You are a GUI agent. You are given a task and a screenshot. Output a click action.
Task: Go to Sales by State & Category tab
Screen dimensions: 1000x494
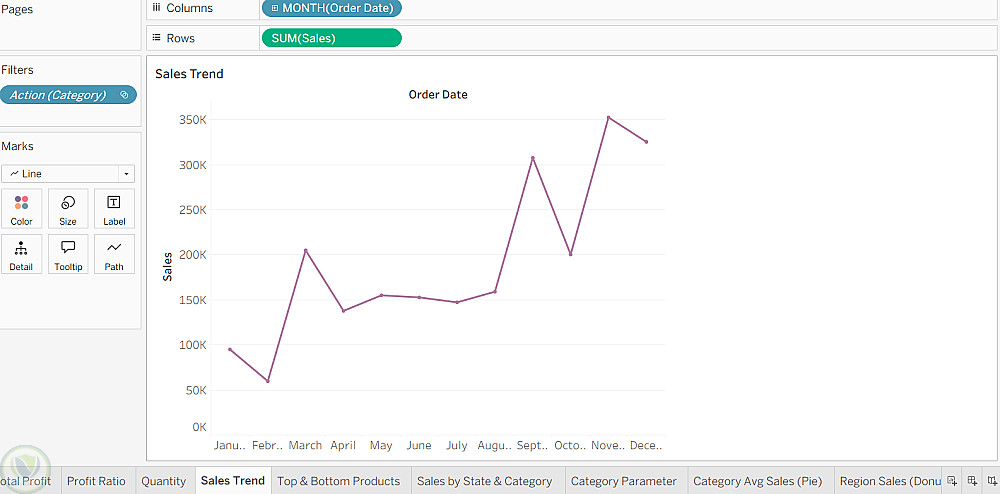484,481
